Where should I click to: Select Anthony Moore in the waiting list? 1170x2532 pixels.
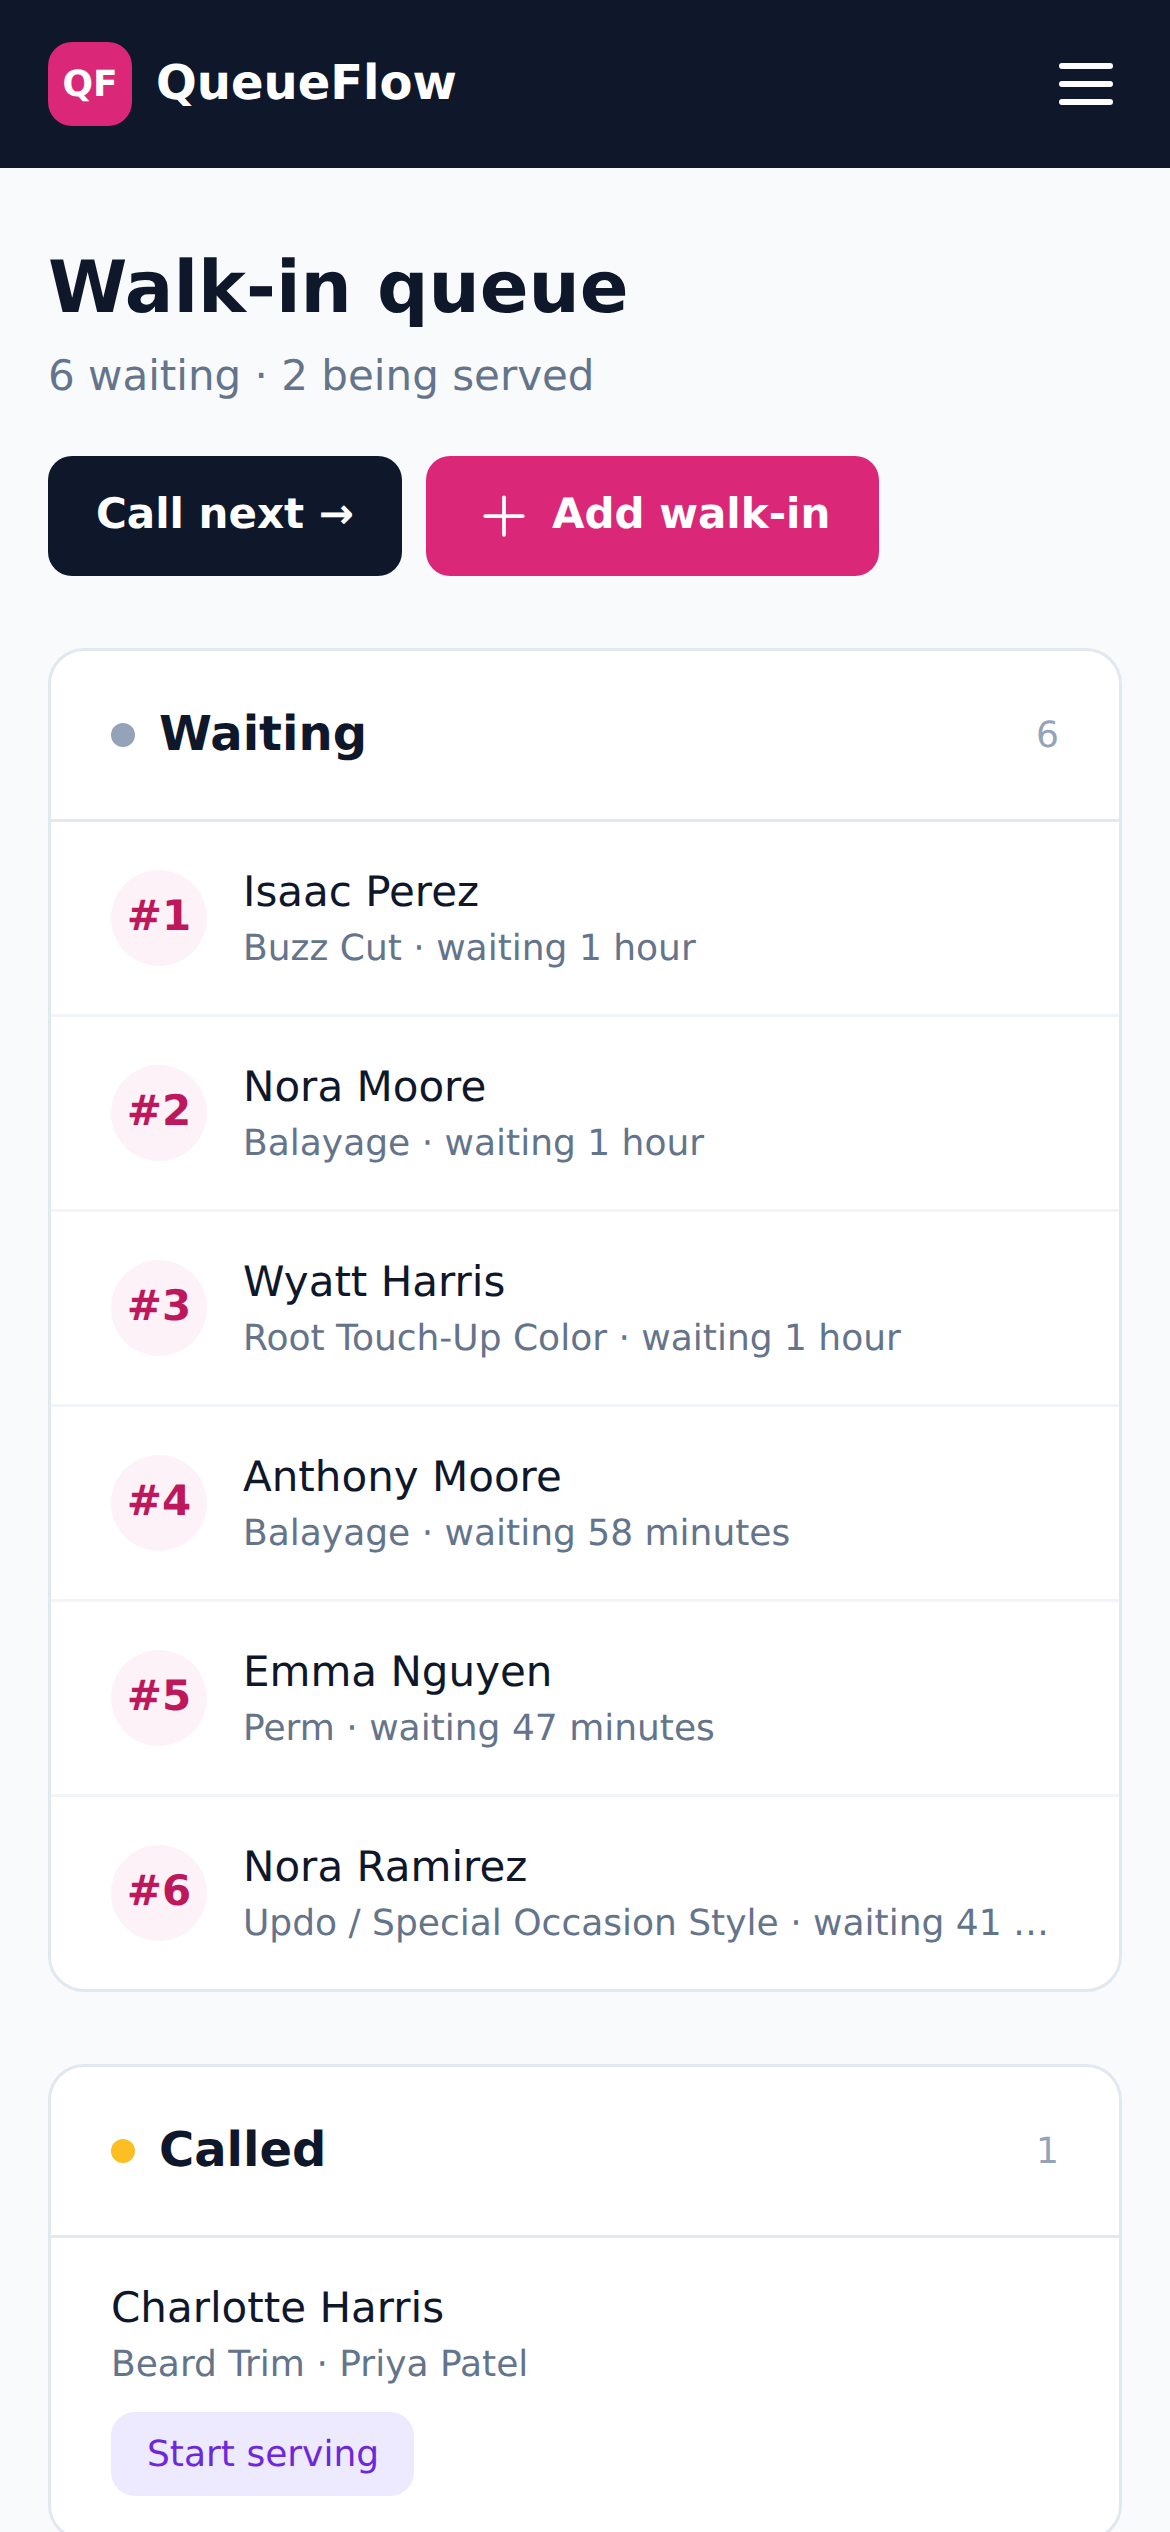point(585,1503)
